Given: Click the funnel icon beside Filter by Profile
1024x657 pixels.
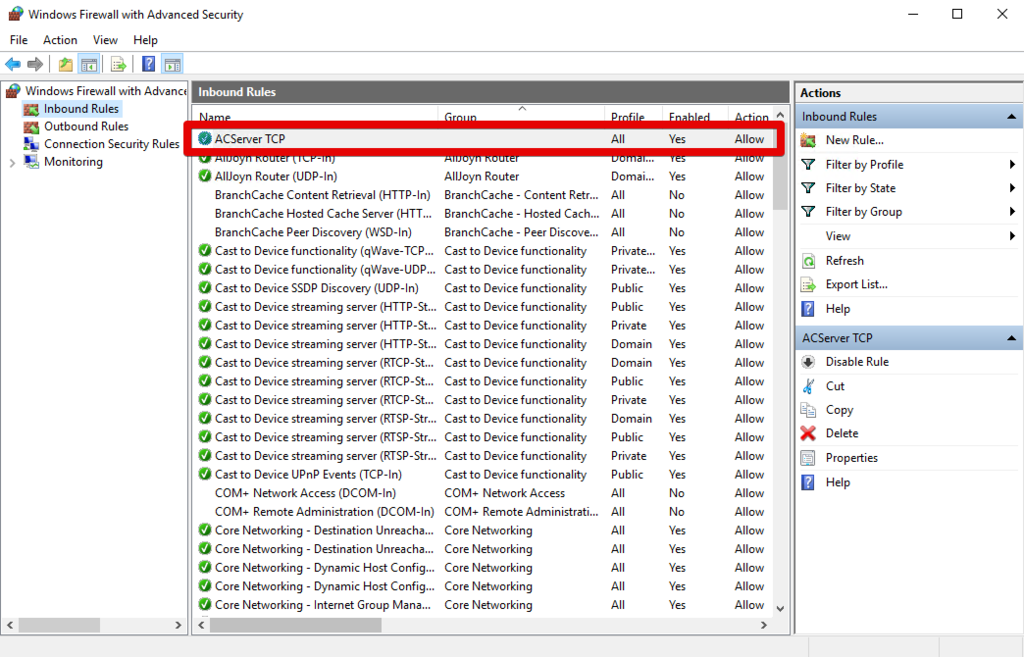Looking at the screenshot, I should [x=808, y=165].
